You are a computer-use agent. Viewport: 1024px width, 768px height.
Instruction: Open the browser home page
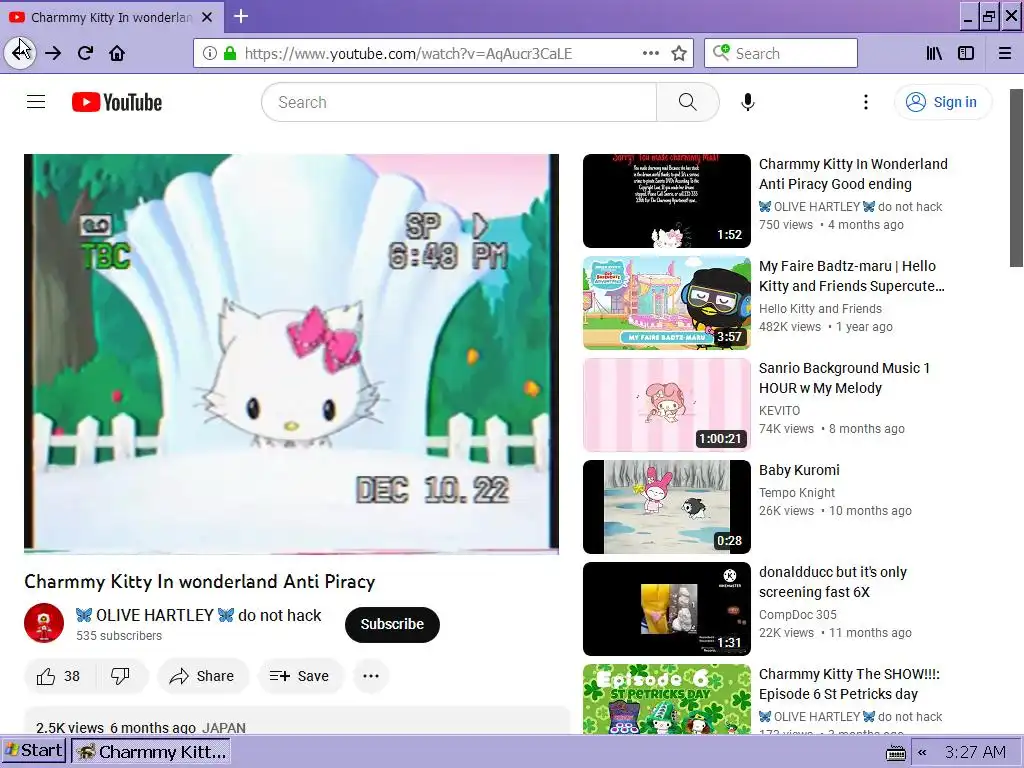(117, 53)
